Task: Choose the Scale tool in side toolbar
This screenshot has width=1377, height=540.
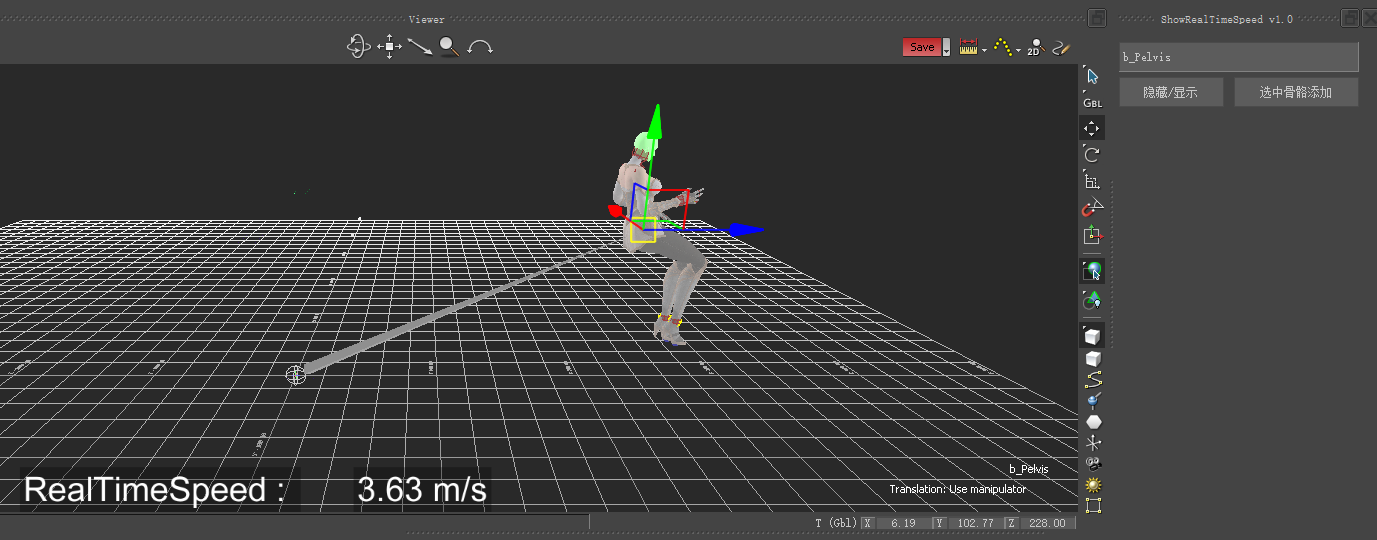Action: [1092, 182]
